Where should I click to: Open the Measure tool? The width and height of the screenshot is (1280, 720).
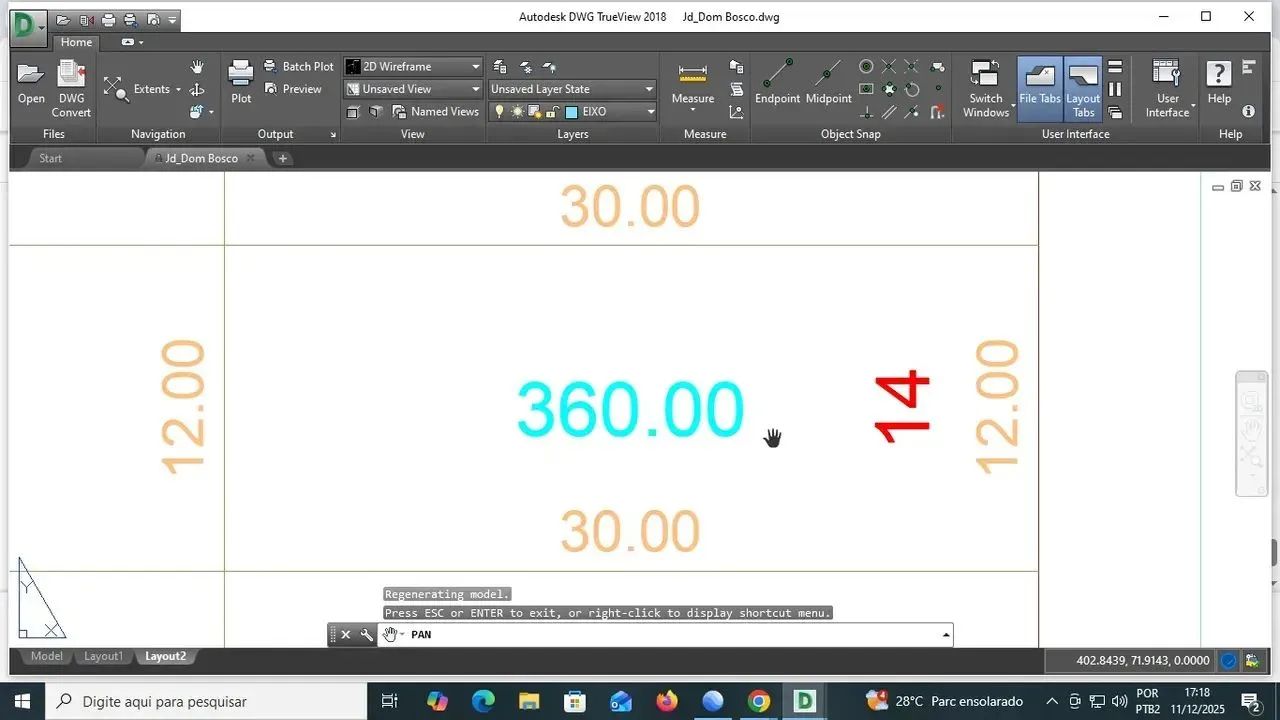692,76
